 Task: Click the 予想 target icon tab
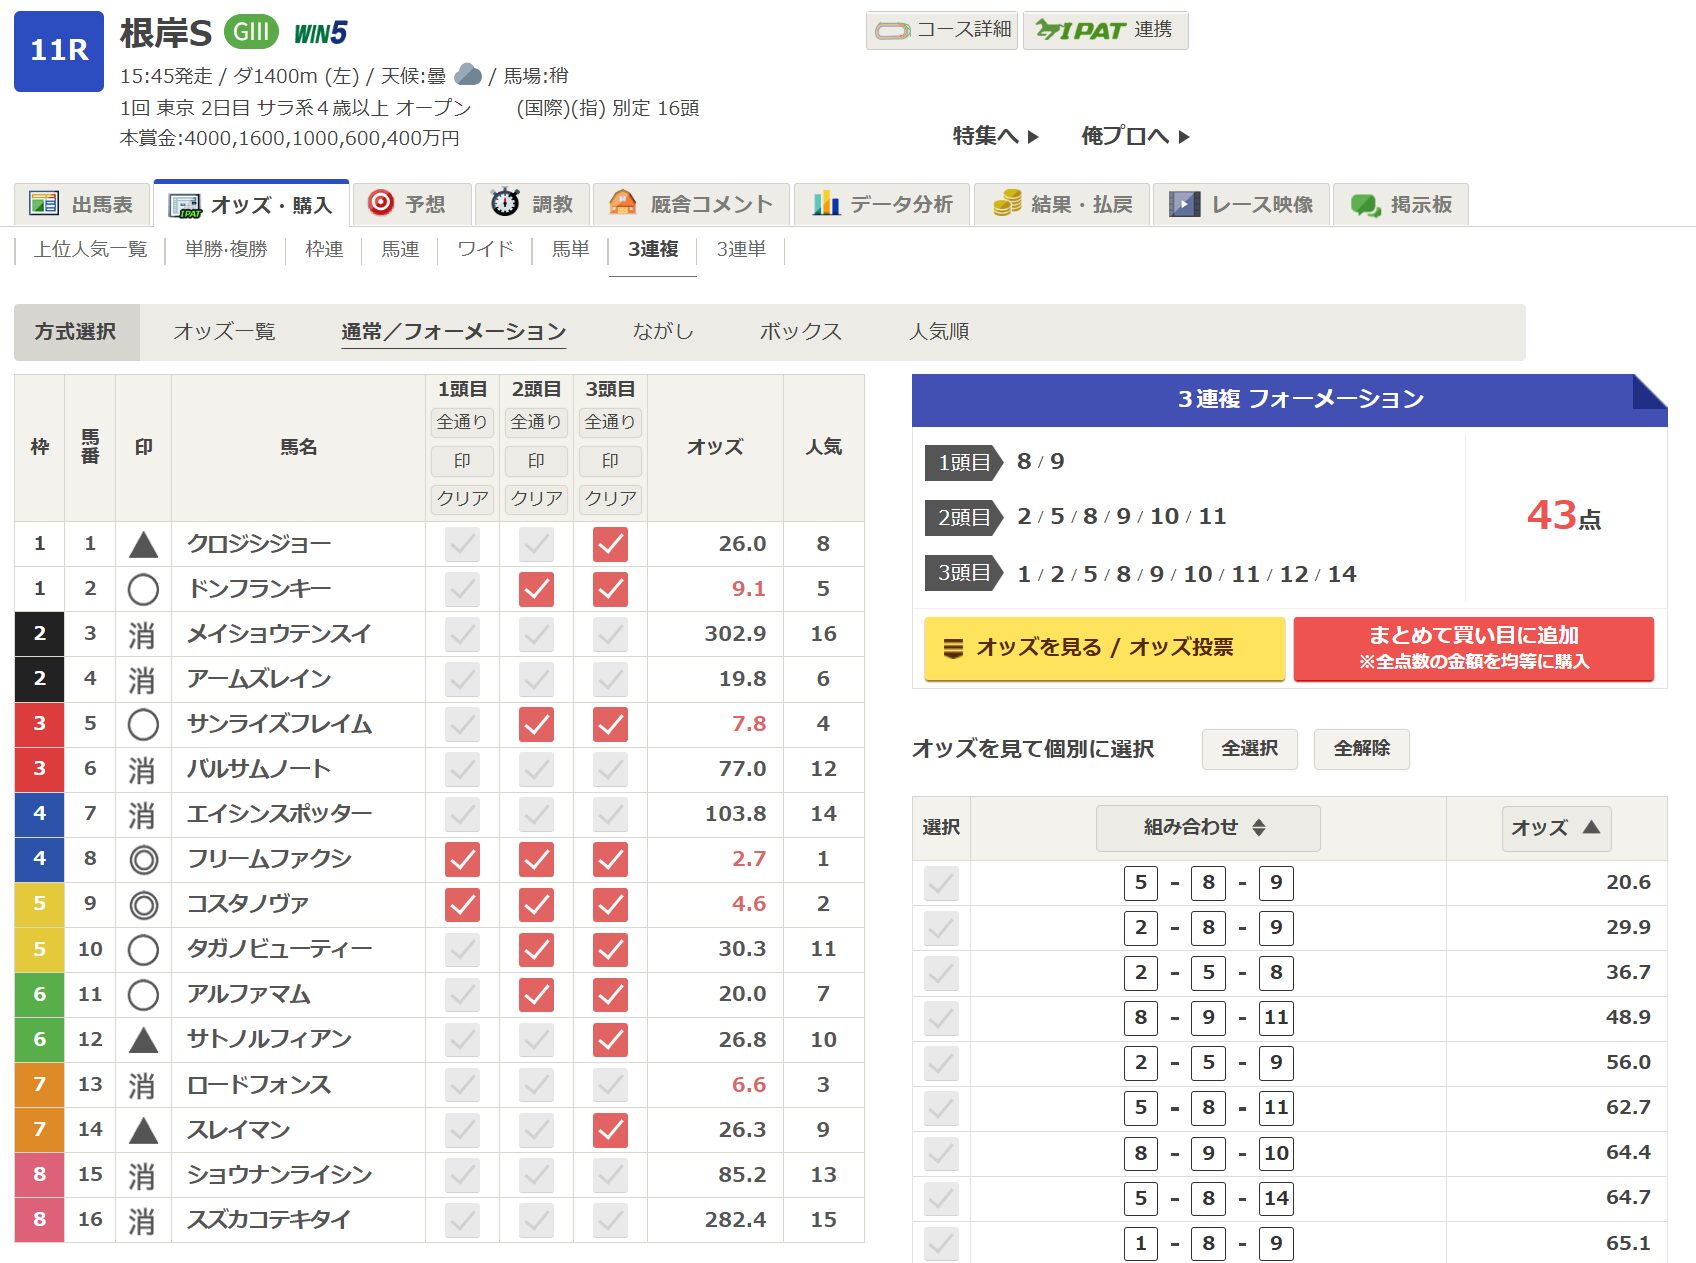pyautogui.click(x=381, y=204)
